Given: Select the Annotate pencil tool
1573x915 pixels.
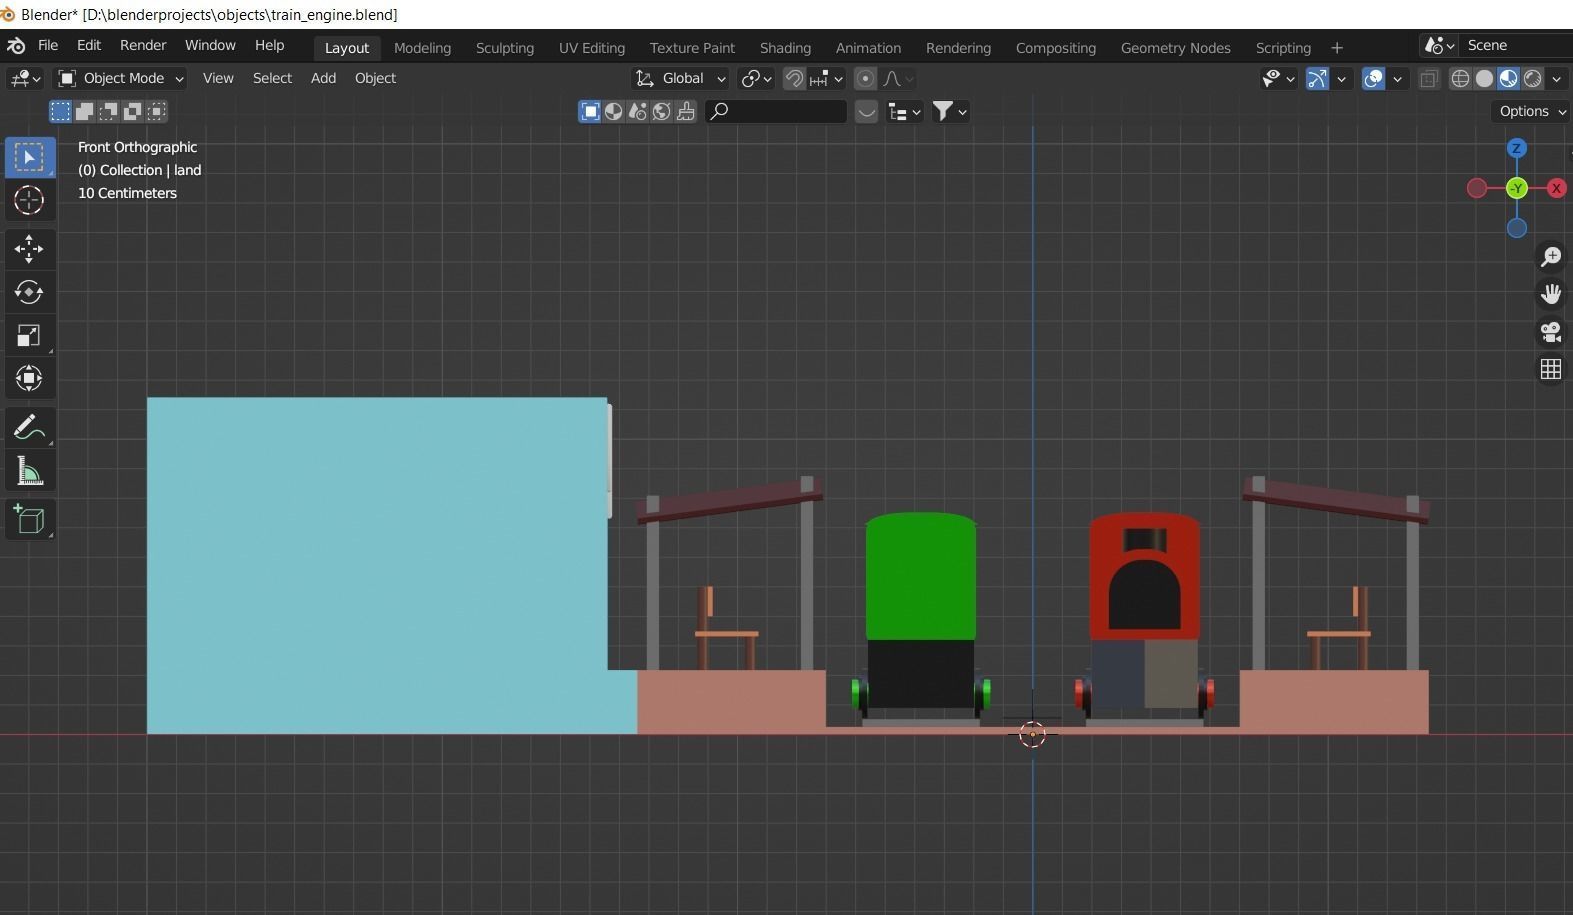Looking at the screenshot, I should click(x=29, y=428).
